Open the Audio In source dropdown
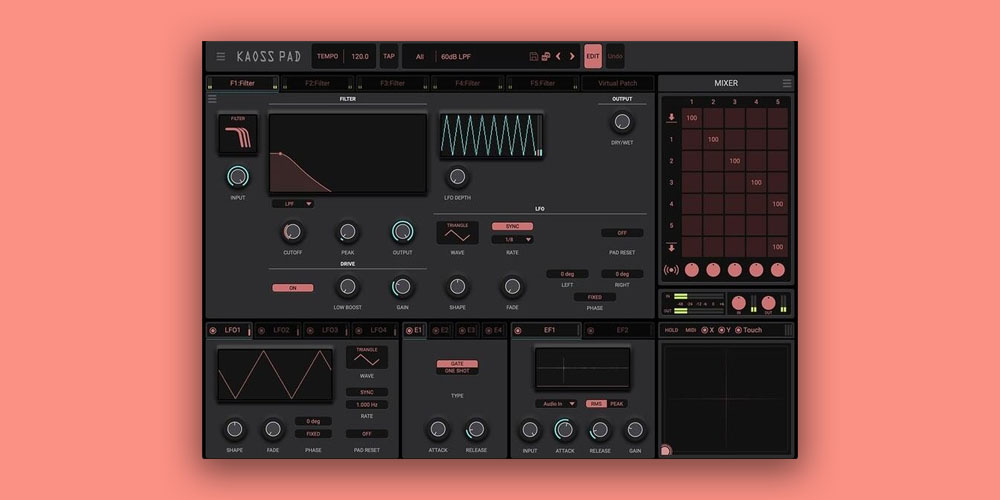Viewport: 1000px width, 500px height. (557, 404)
